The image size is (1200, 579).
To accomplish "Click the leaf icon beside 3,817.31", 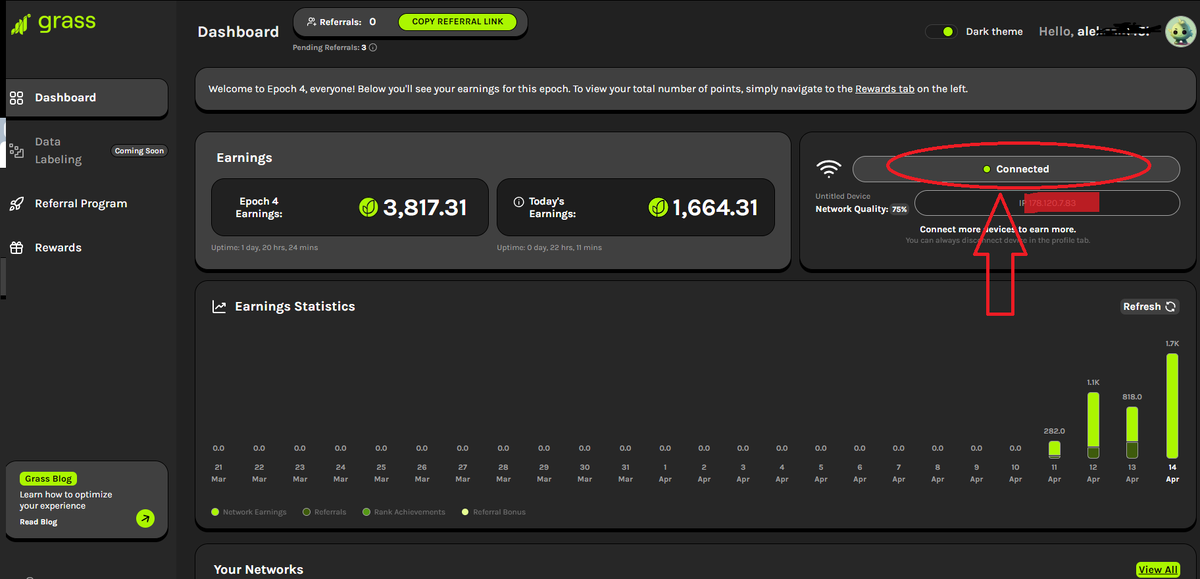I will [x=368, y=207].
